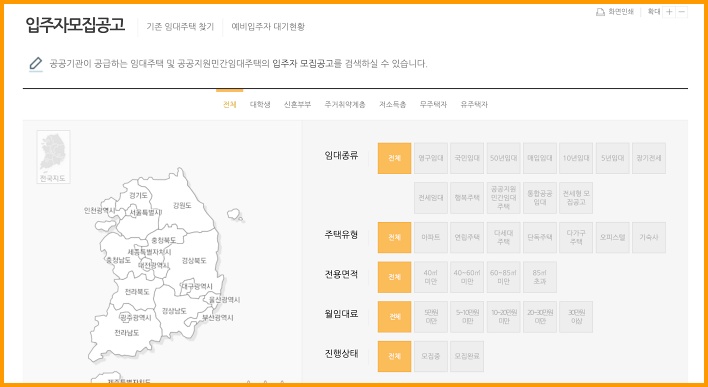Image resolution: width=708 pixels, height=387 pixels.
Task: Toggle the 영구임대 filter
Action: click(x=431, y=159)
